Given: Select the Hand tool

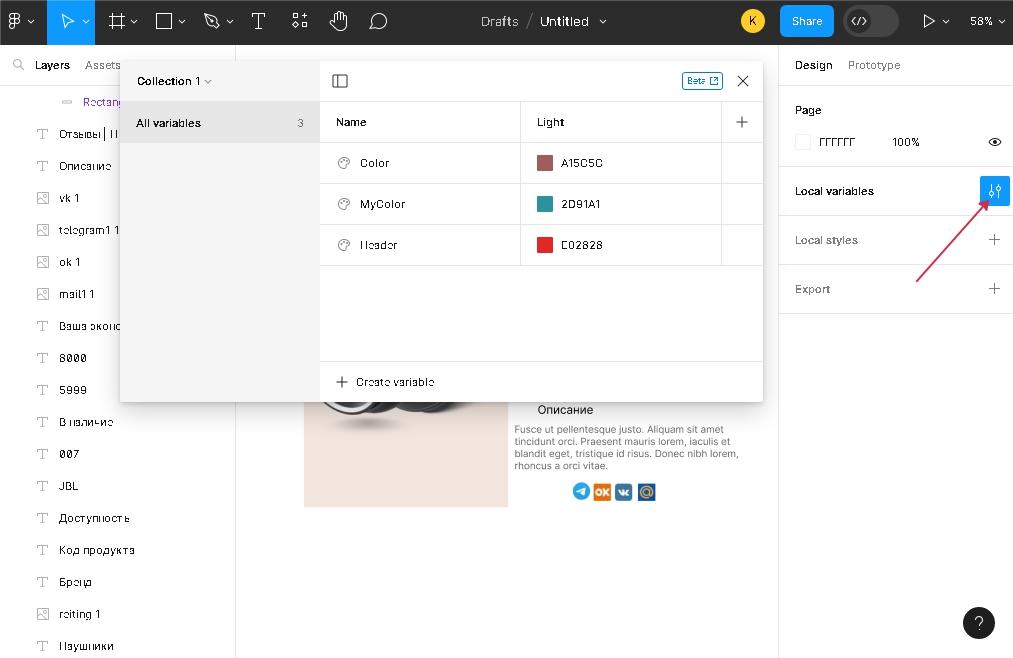Looking at the screenshot, I should point(339,21).
